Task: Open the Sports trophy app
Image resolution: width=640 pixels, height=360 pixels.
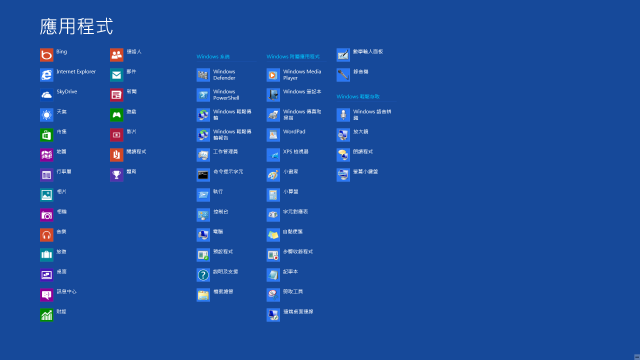Action: (x=117, y=175)
